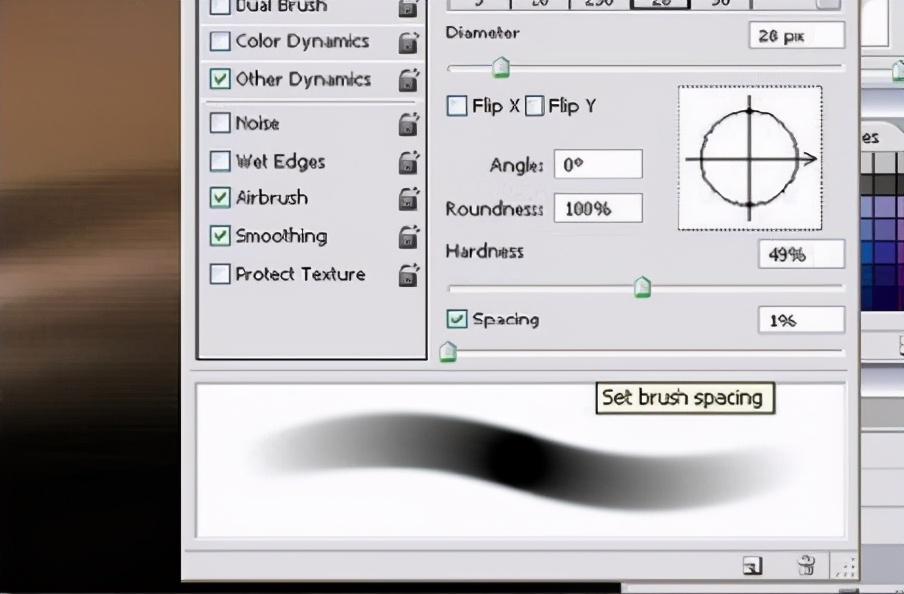The height and width of the screenshot is (594, 904).
Task: Select the Other Dynamics label
Action: click(x=303, y=79)
